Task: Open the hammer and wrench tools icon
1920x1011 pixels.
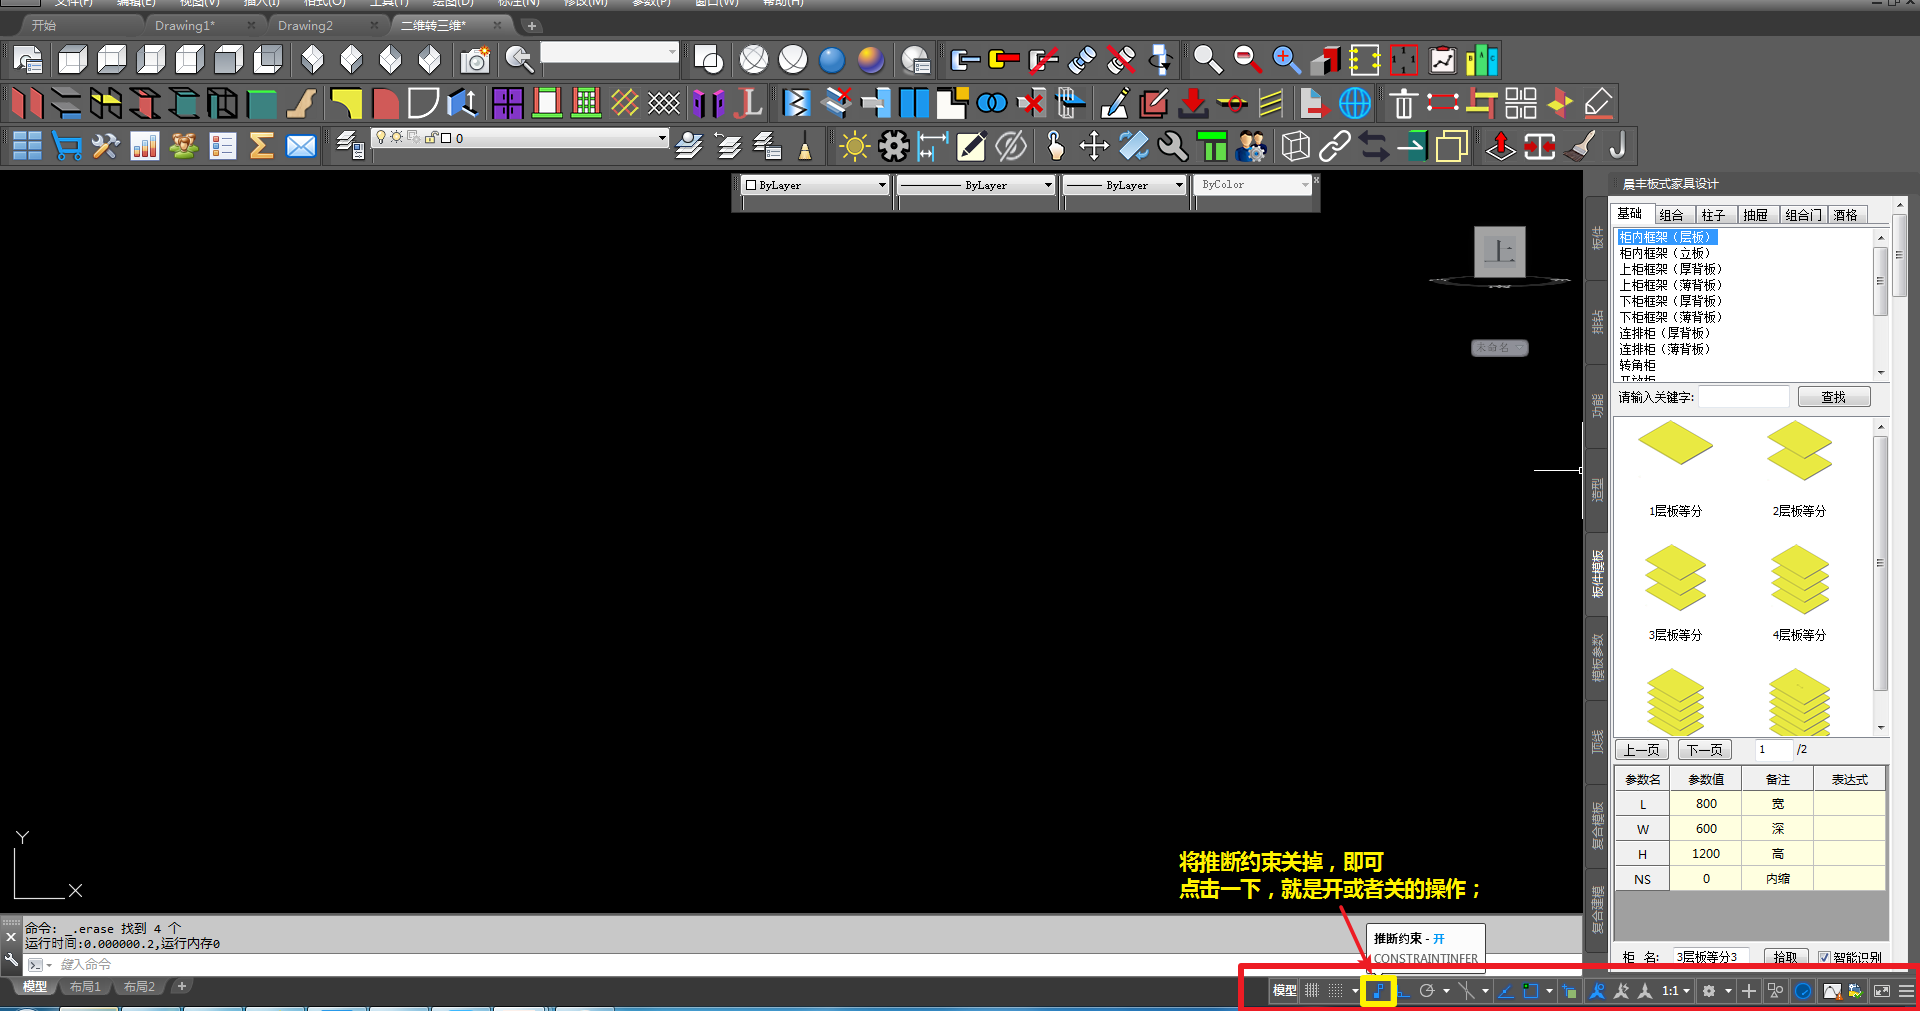Action: pyautogui.click(x=105, y=147)
